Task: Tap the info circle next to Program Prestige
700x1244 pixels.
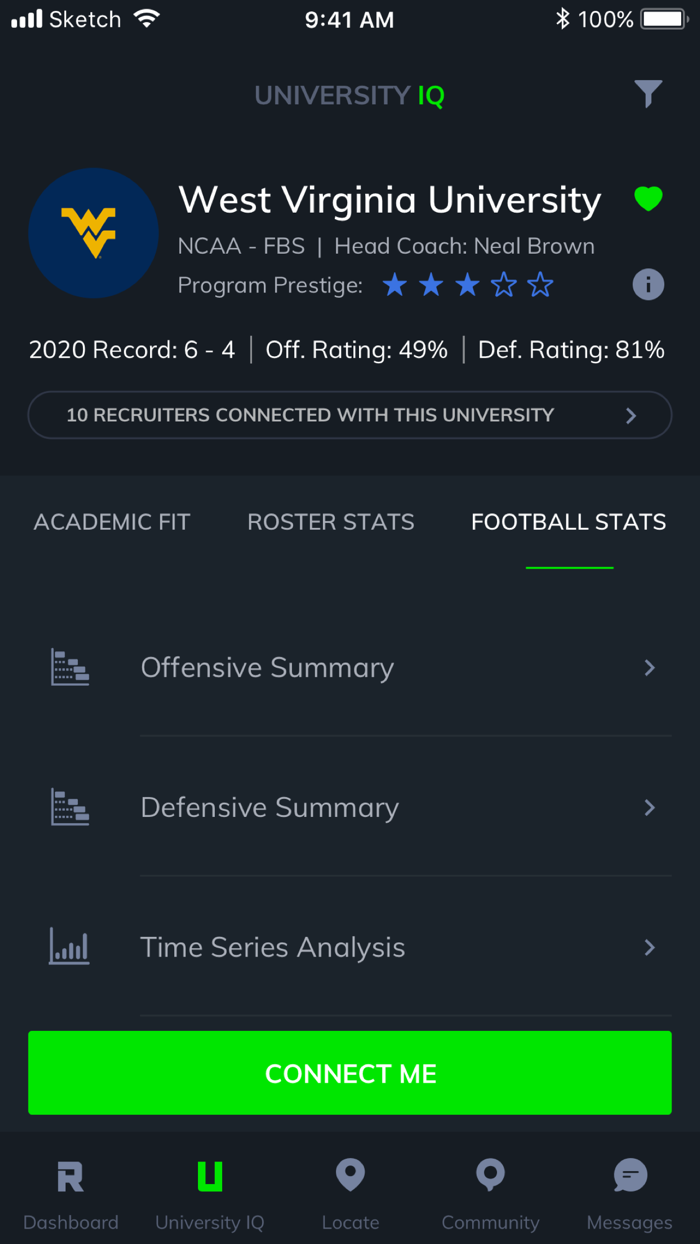Action: (648, 284)
